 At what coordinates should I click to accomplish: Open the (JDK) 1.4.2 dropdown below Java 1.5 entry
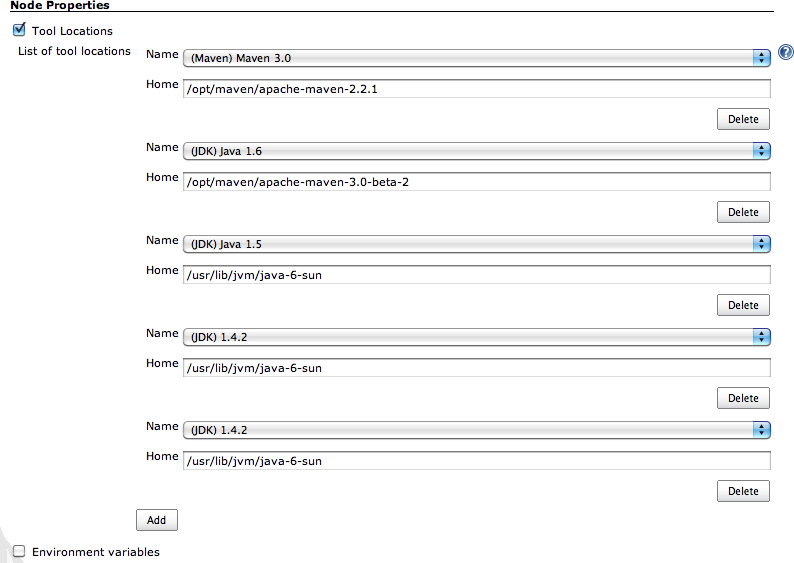click(477, 337)
